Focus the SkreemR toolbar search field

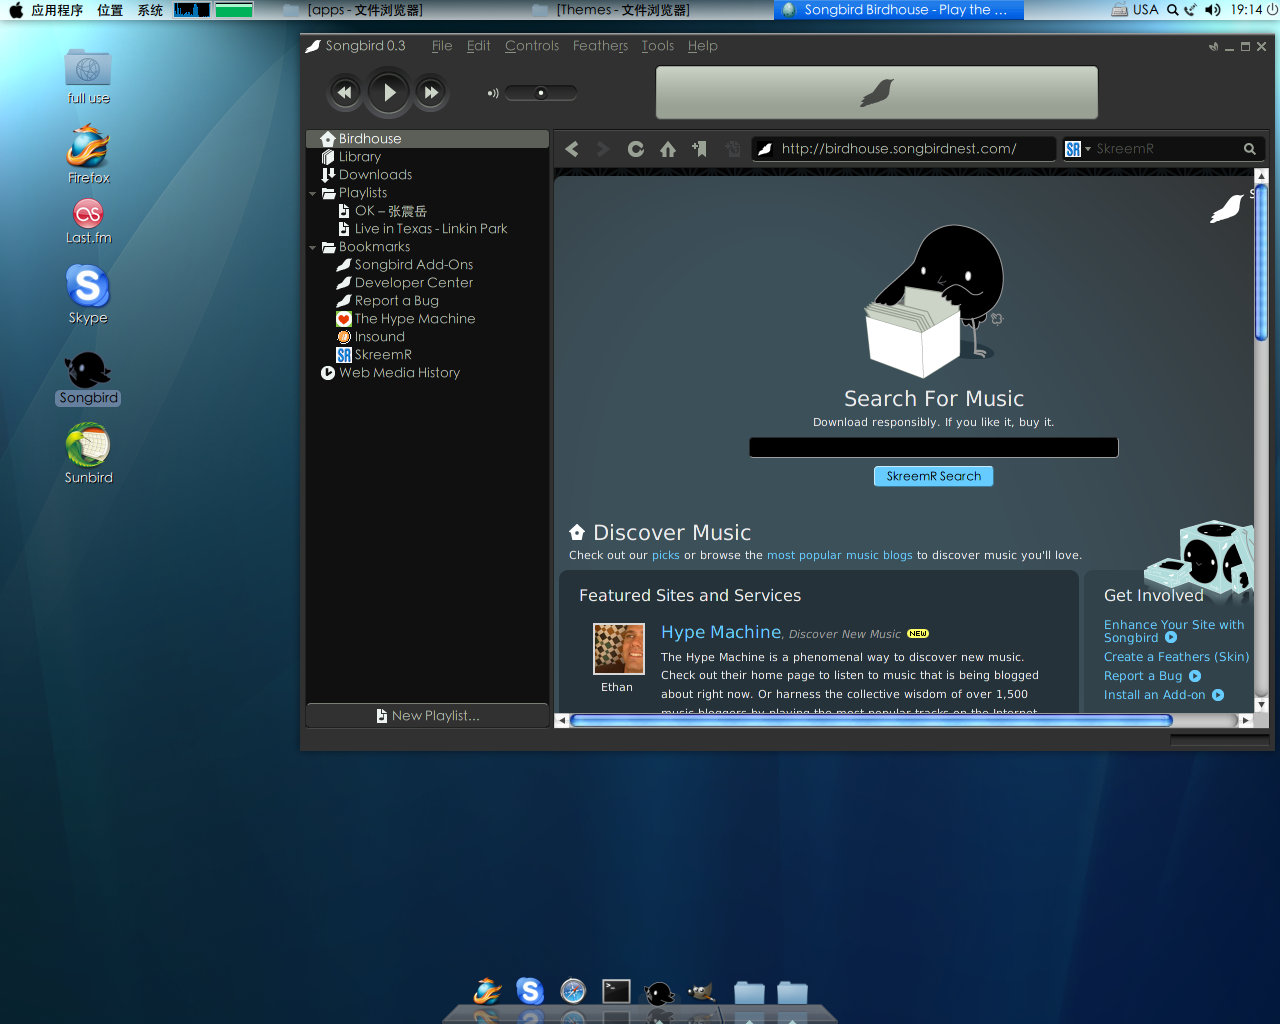pos(1166,149)
